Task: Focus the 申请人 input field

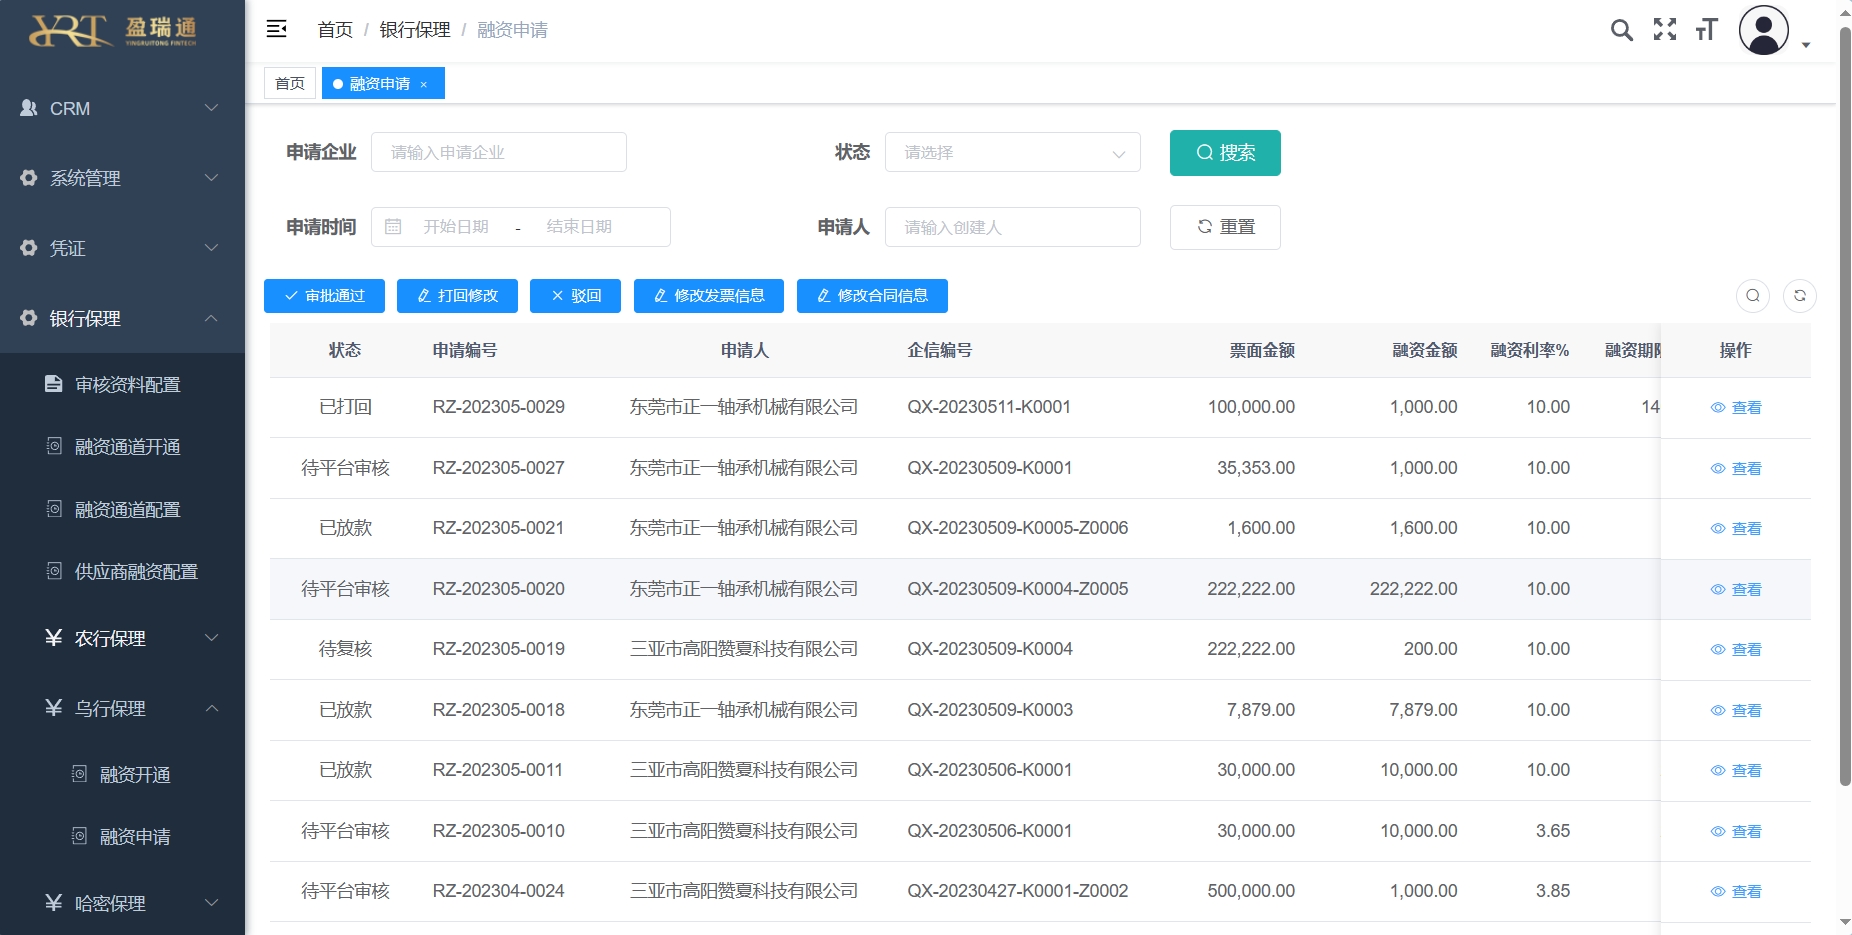Action: [1013, 227]
